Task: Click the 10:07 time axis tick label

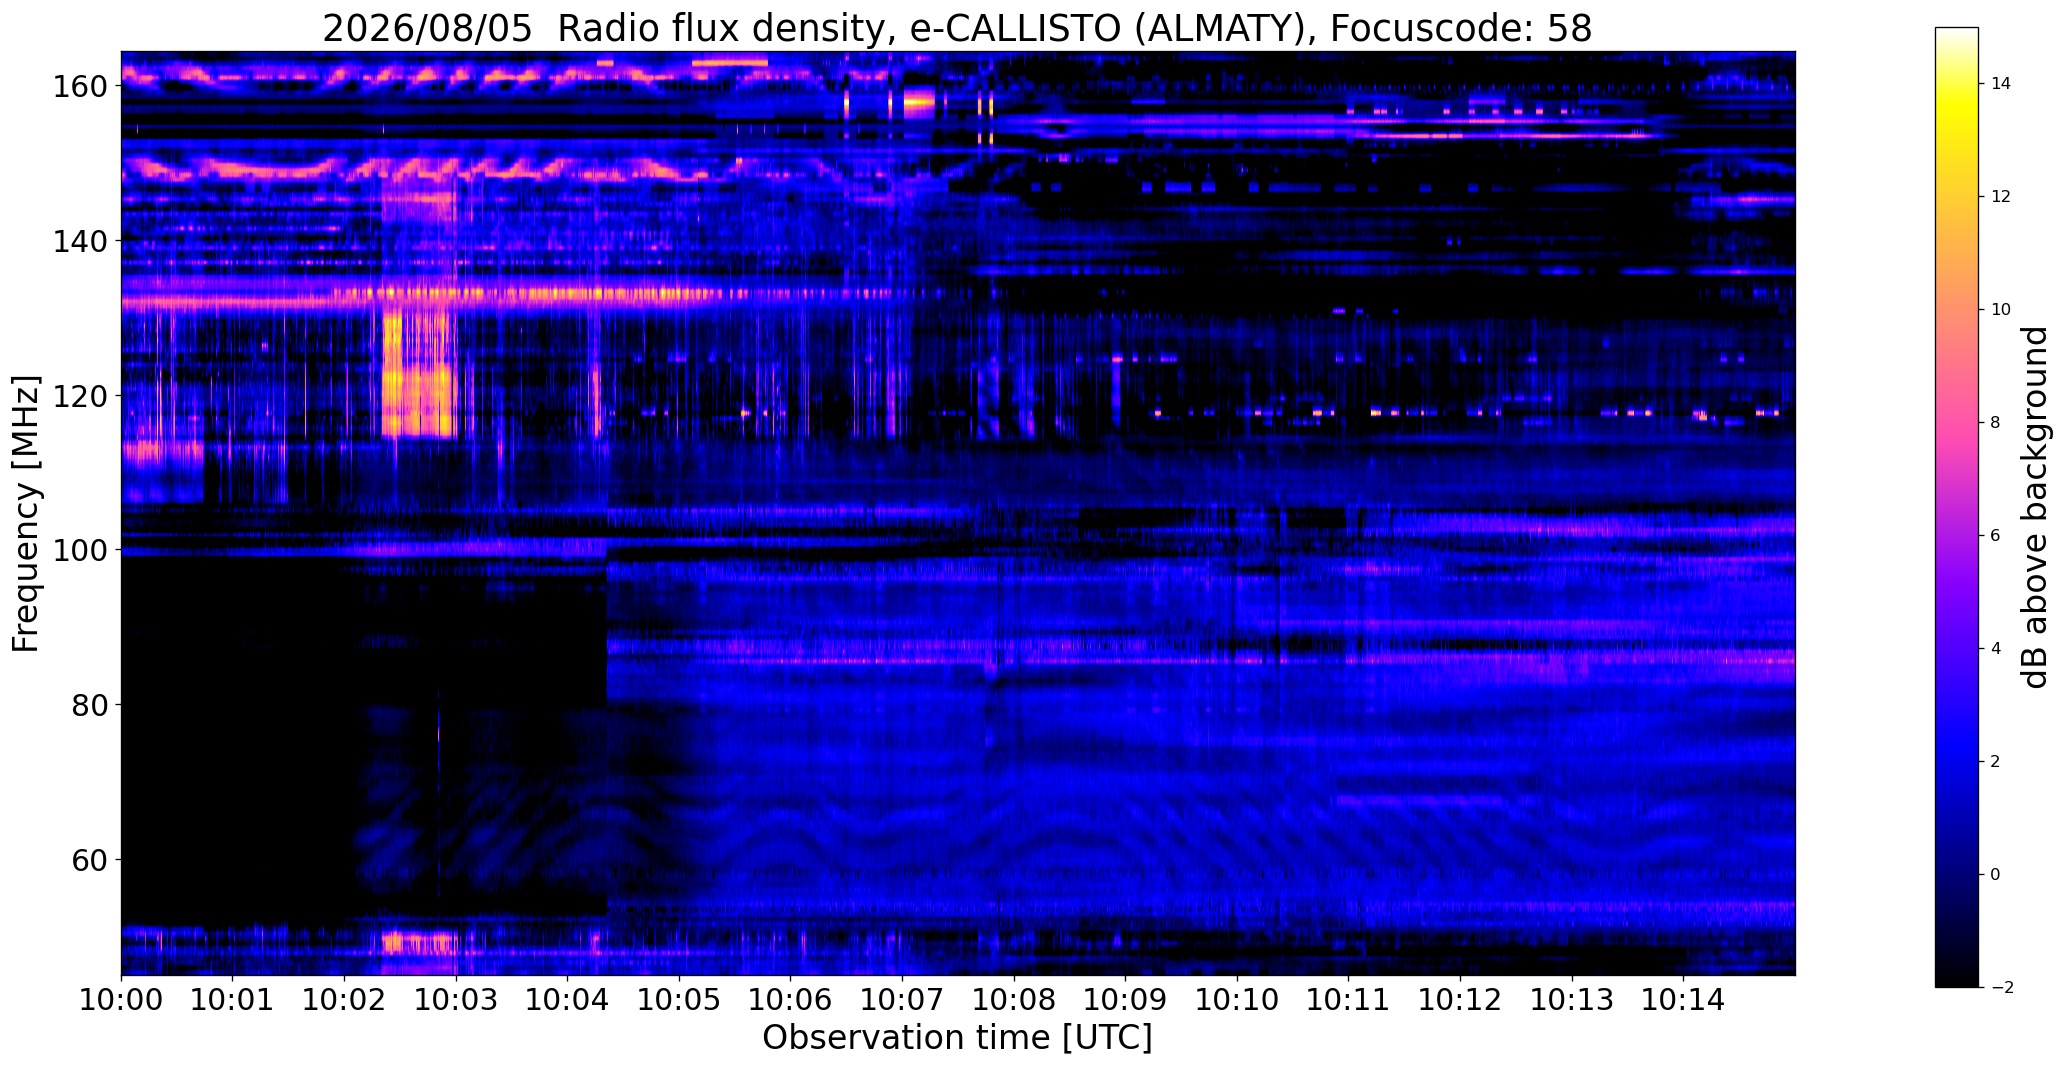Action: tap(902, 999)
